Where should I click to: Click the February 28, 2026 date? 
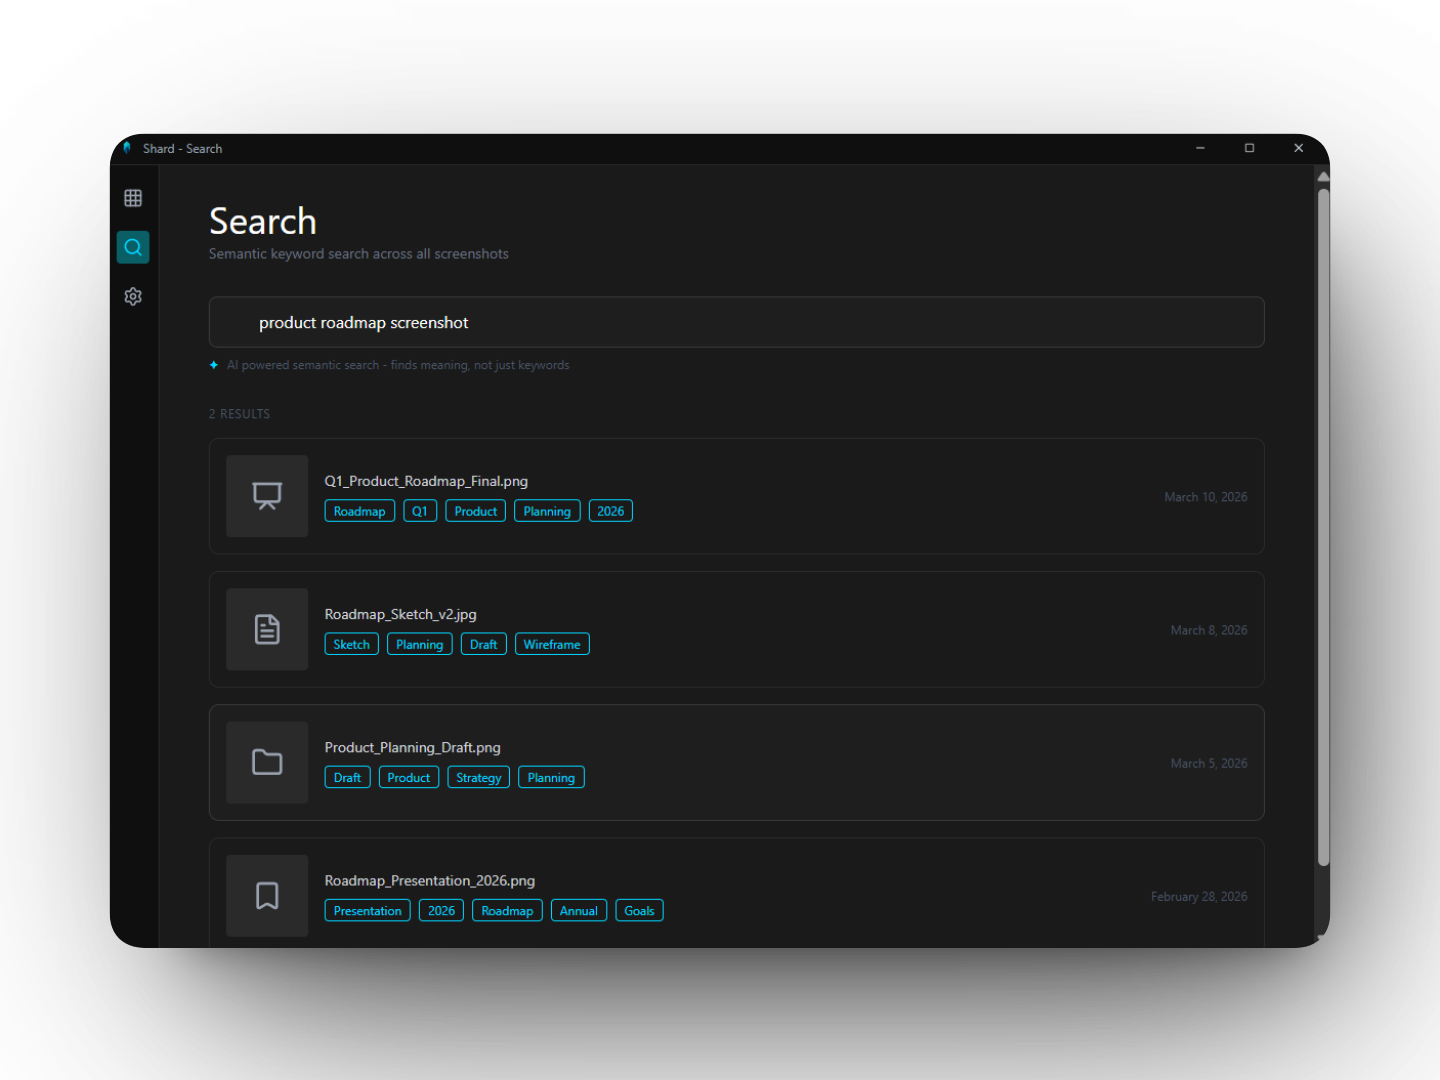(x=1199, y=896)
